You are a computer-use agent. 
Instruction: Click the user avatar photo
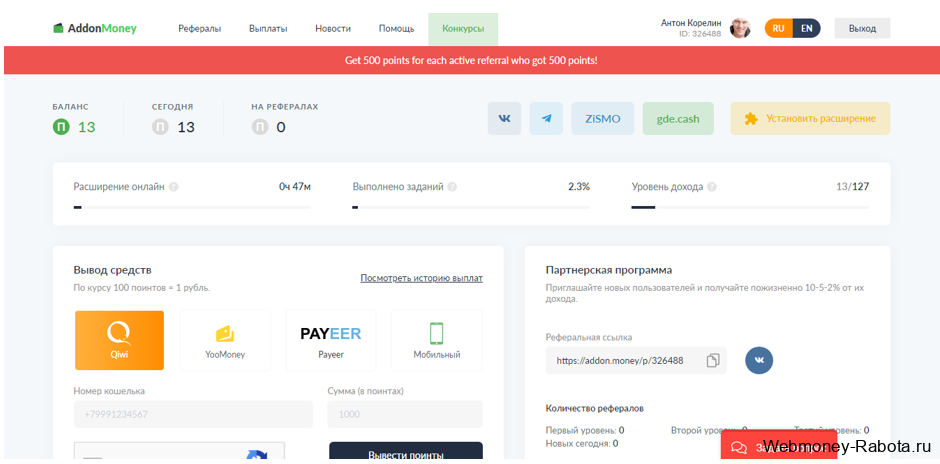pos(740,28)
